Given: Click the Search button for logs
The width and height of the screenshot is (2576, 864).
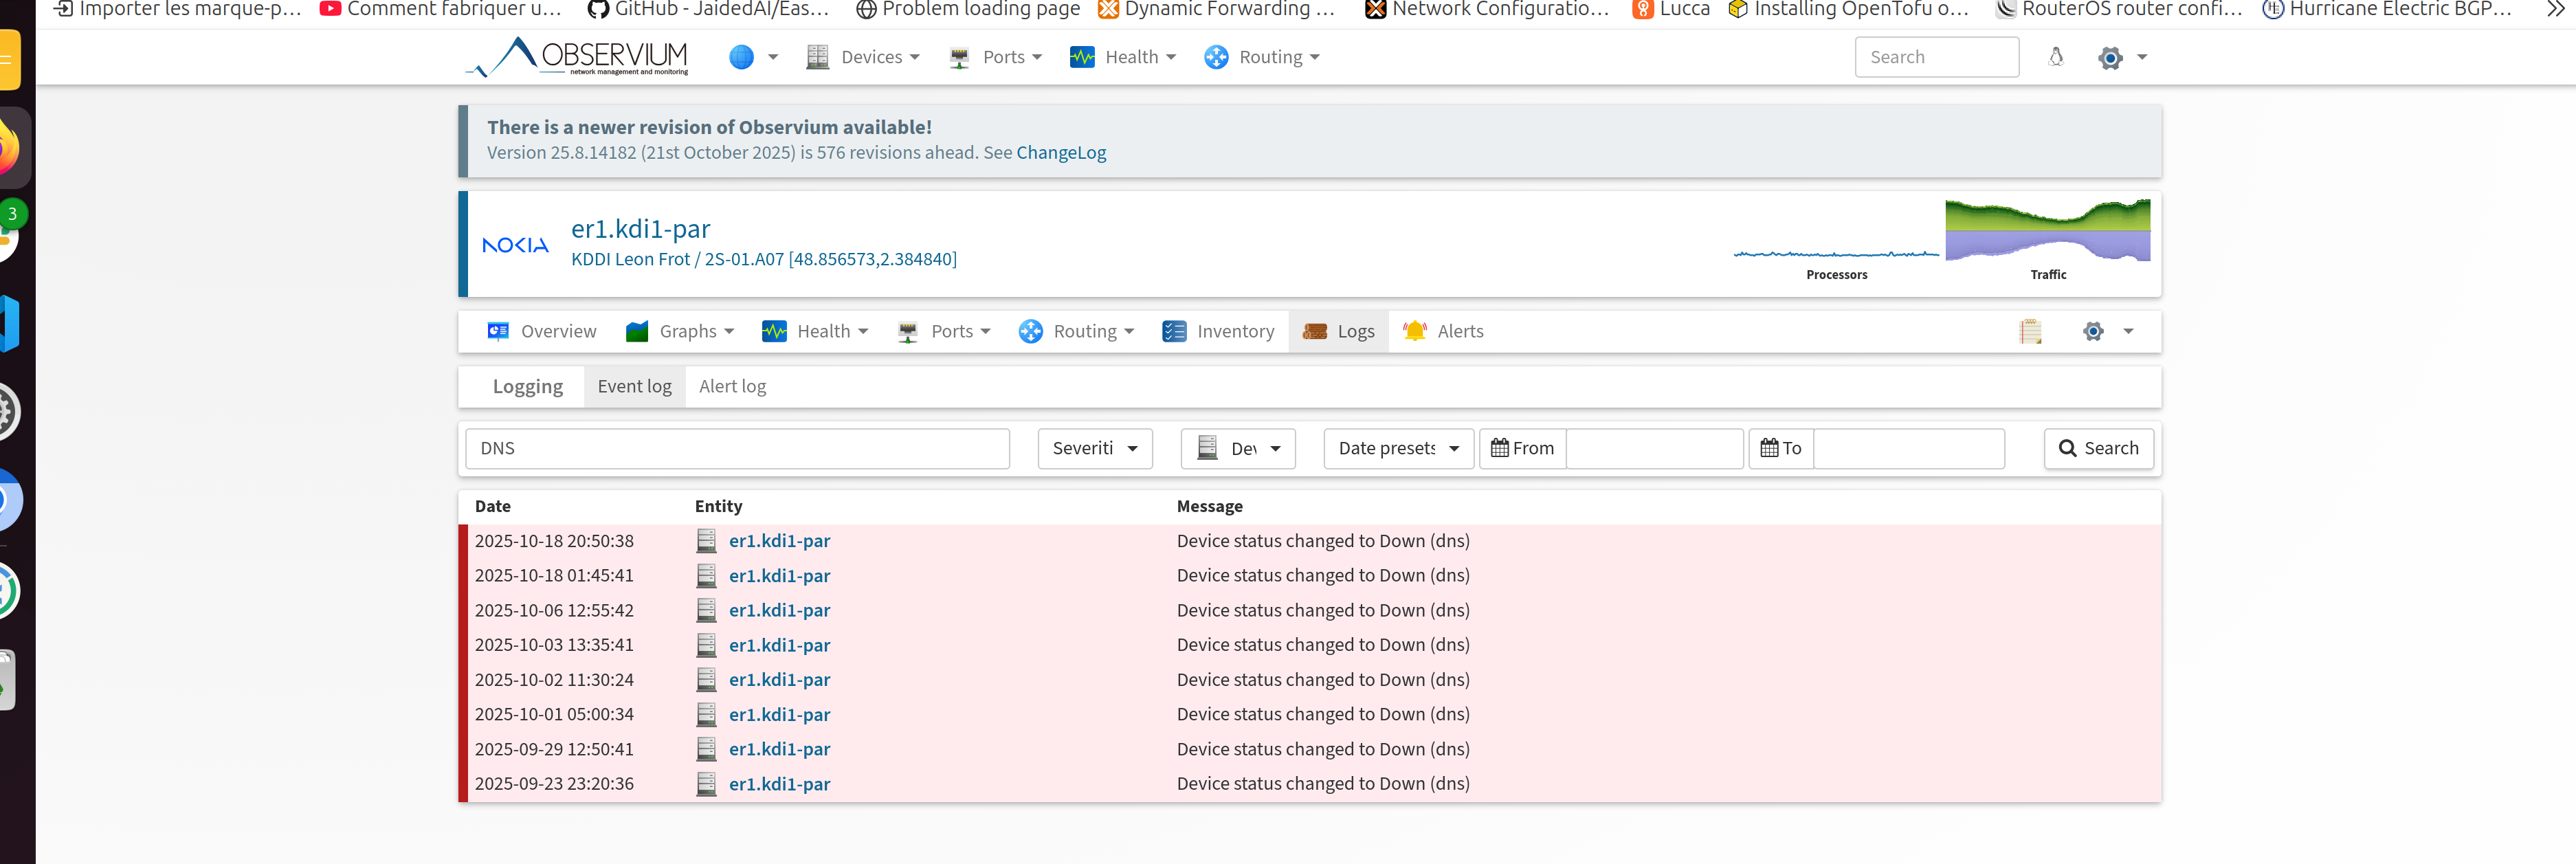Looking at the screenshot, I should (x=2098, y=448).
